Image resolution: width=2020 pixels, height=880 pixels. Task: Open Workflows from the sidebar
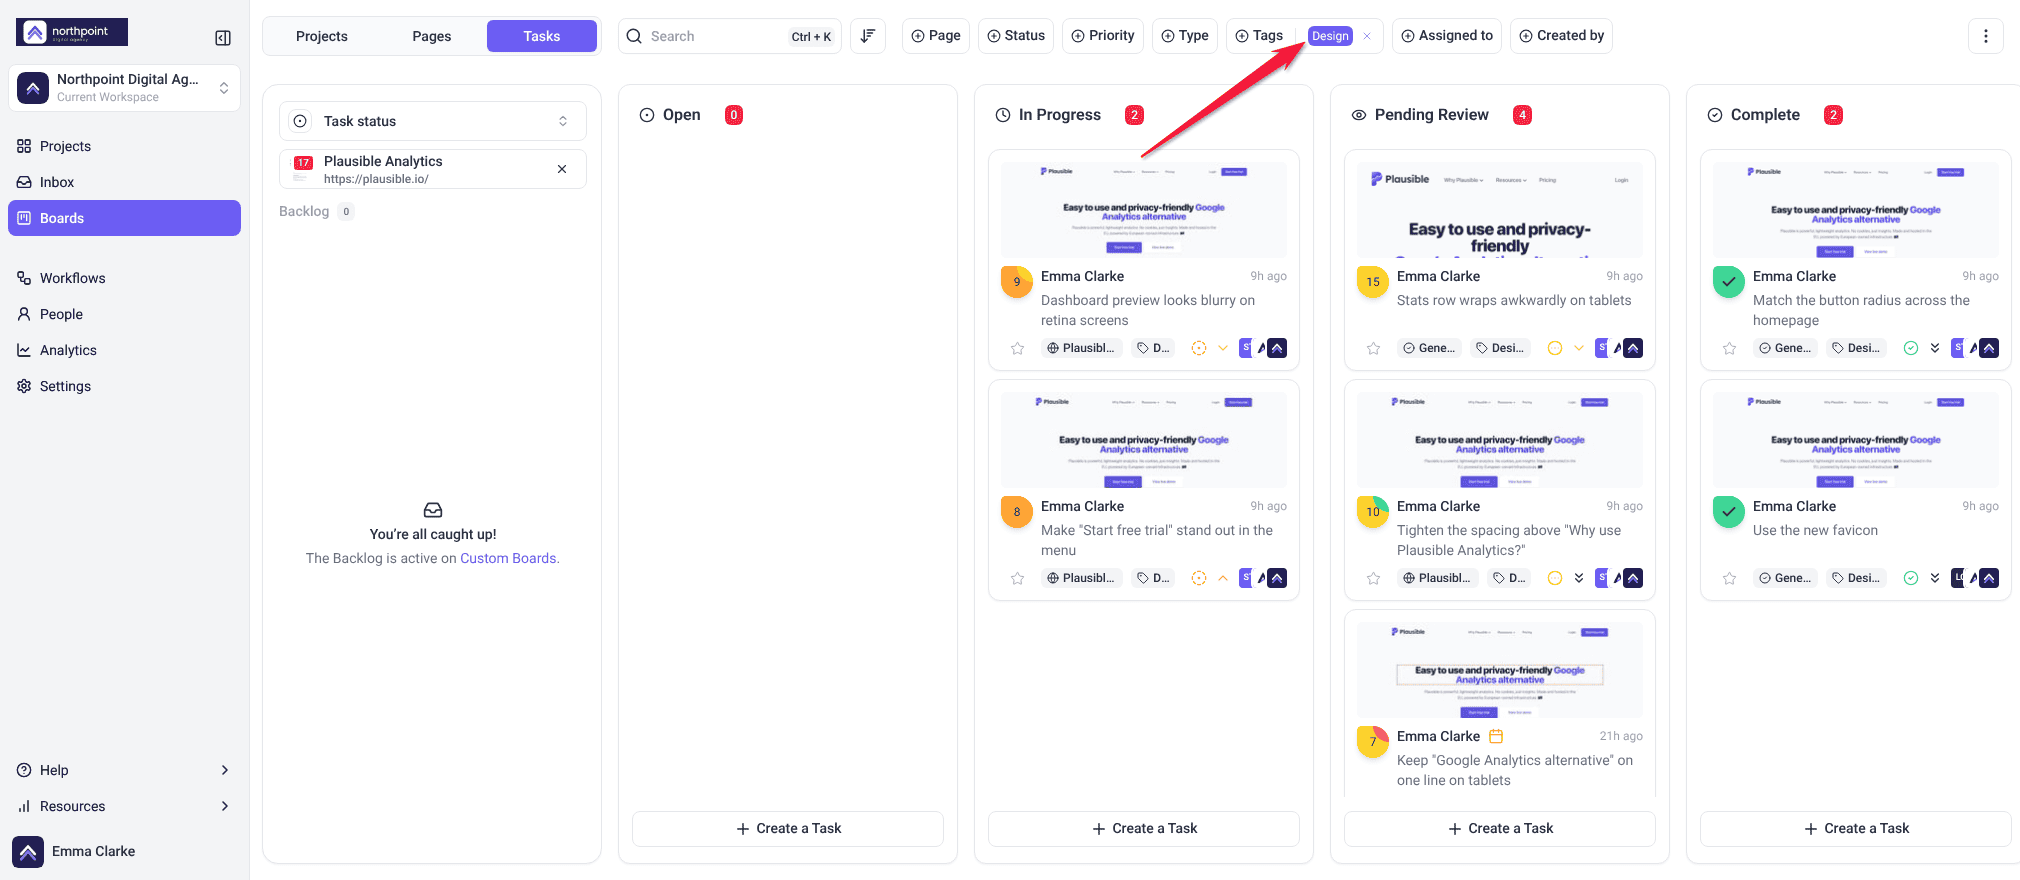pos(124,278)
